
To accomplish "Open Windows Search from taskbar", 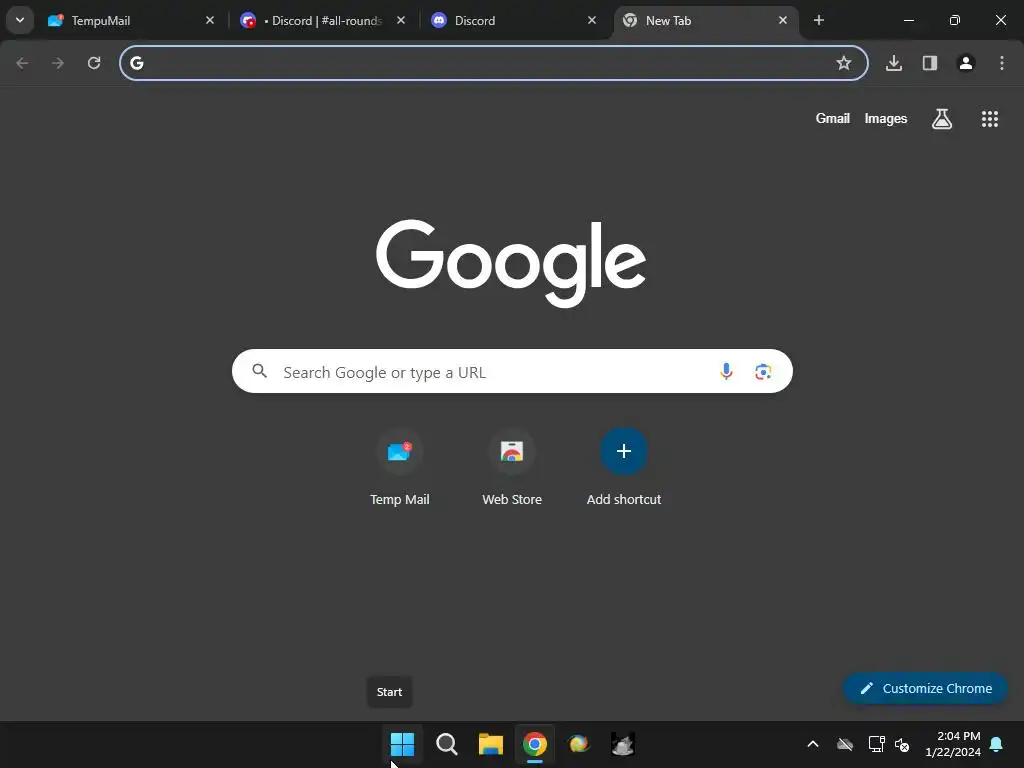I will [447, 744].
